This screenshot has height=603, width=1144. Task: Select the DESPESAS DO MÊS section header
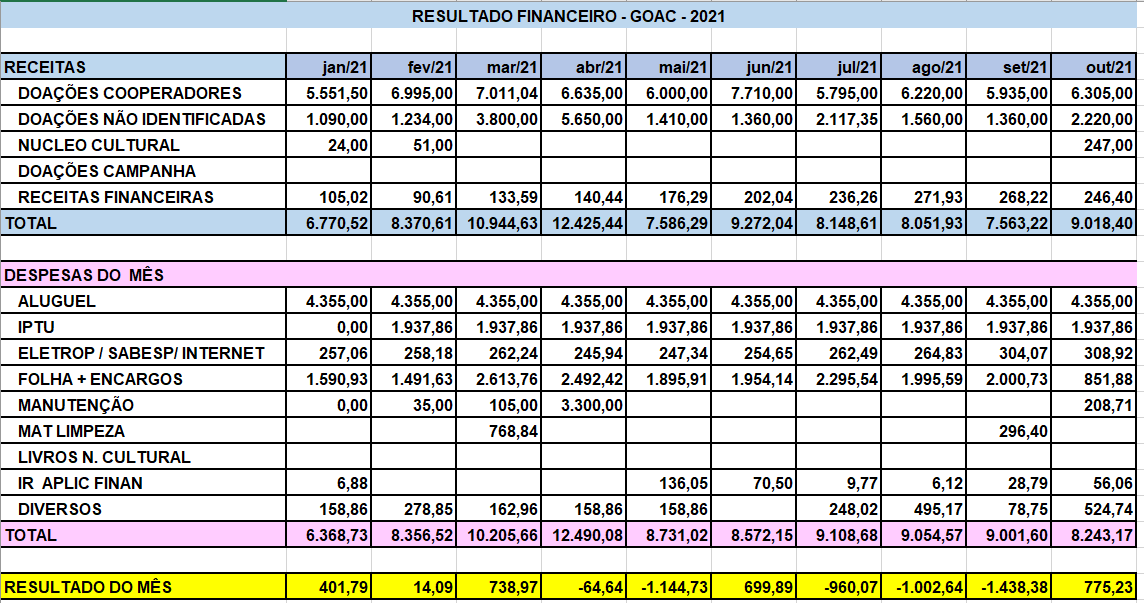click(x=568, y=274)
